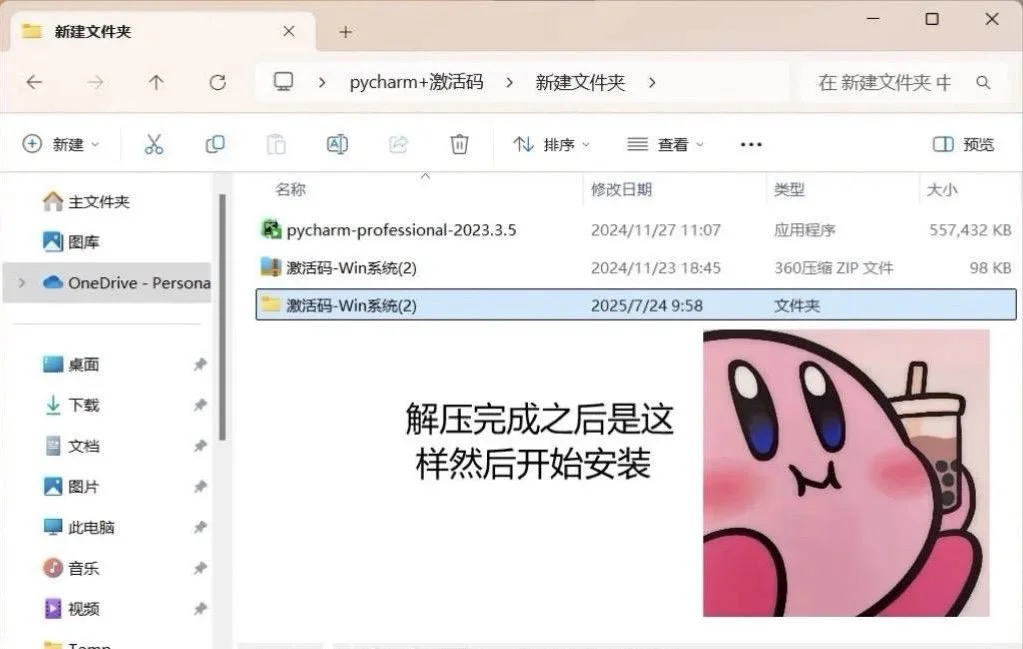Viewport: 1023px width, 649px height.
Task: Click the back navigation arrow
Action: point(35,83)
